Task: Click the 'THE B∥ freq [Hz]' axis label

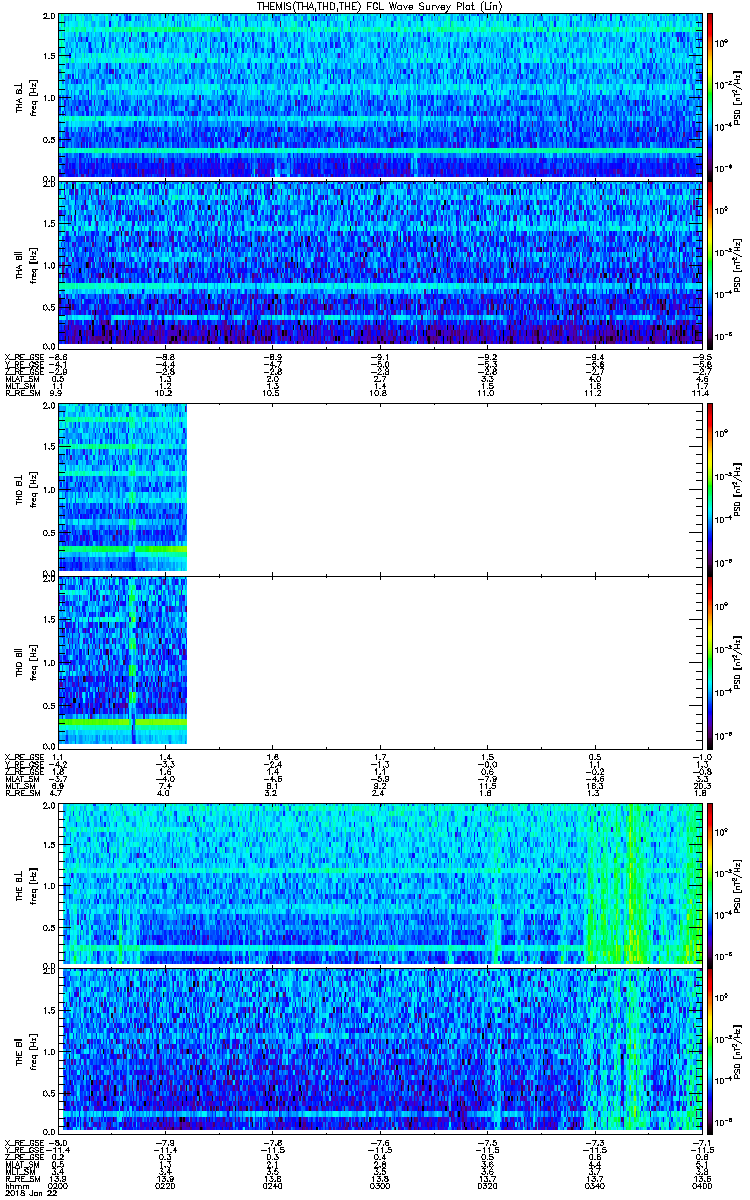Action: (x=26, y=1050)
